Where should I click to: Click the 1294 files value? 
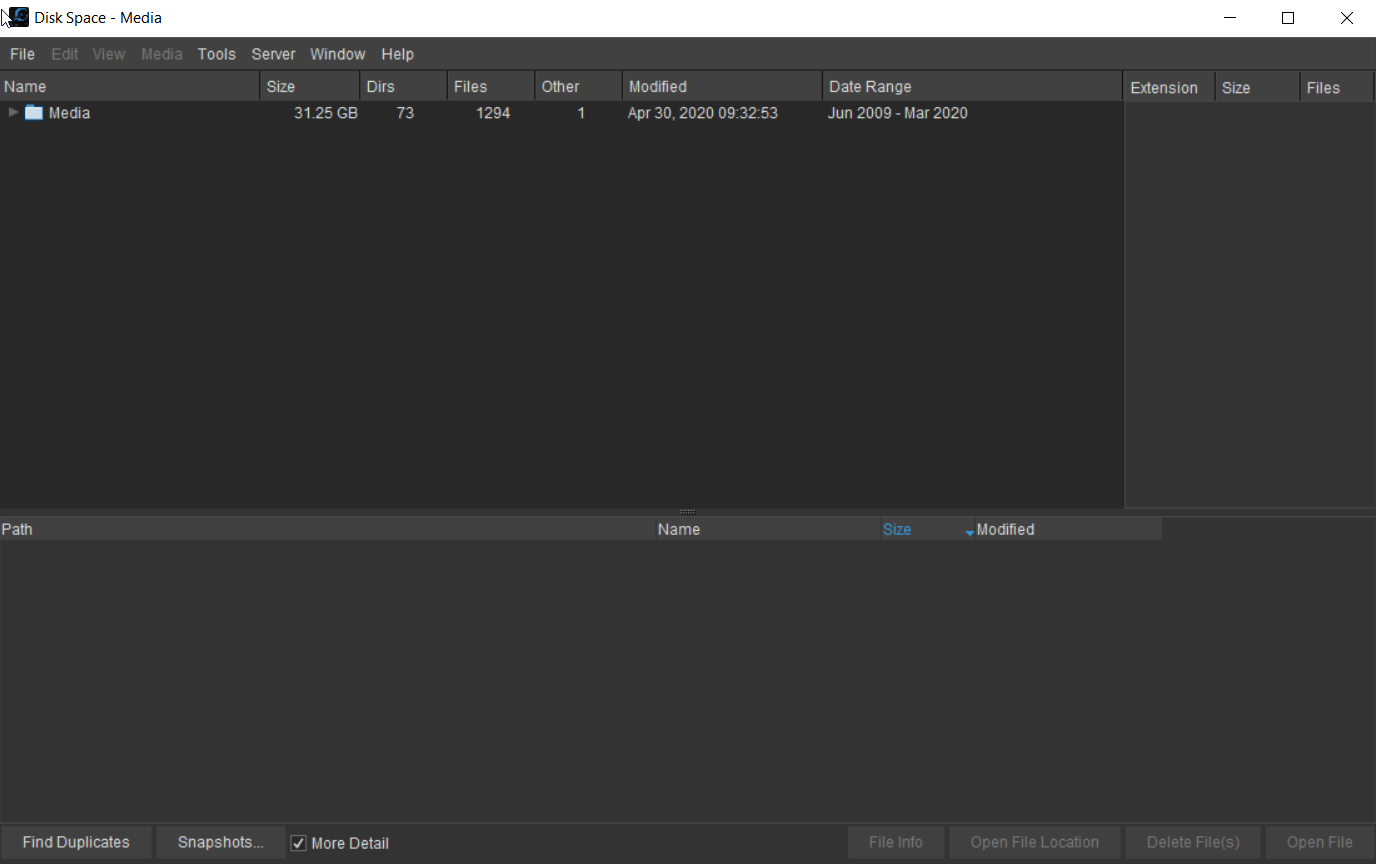coord(493,113)
